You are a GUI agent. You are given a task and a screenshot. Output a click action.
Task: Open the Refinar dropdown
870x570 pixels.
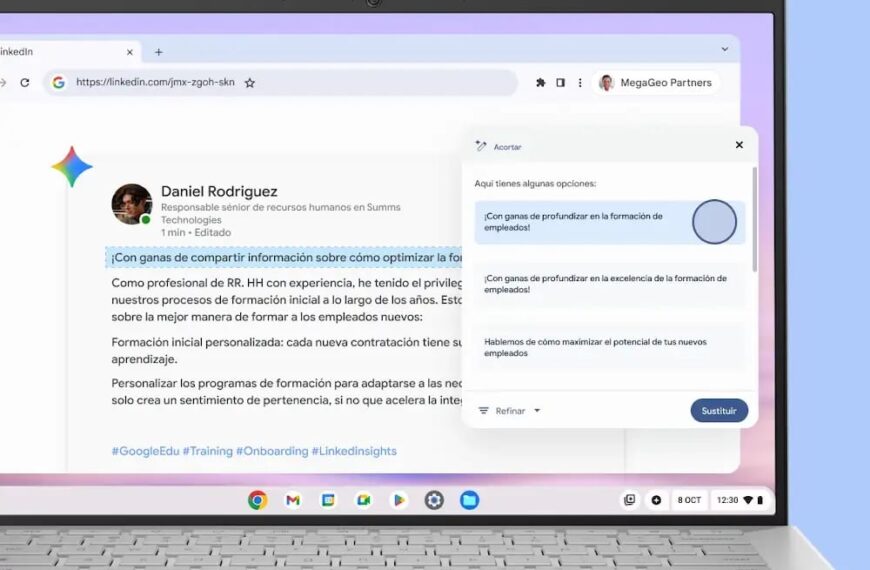509,411
